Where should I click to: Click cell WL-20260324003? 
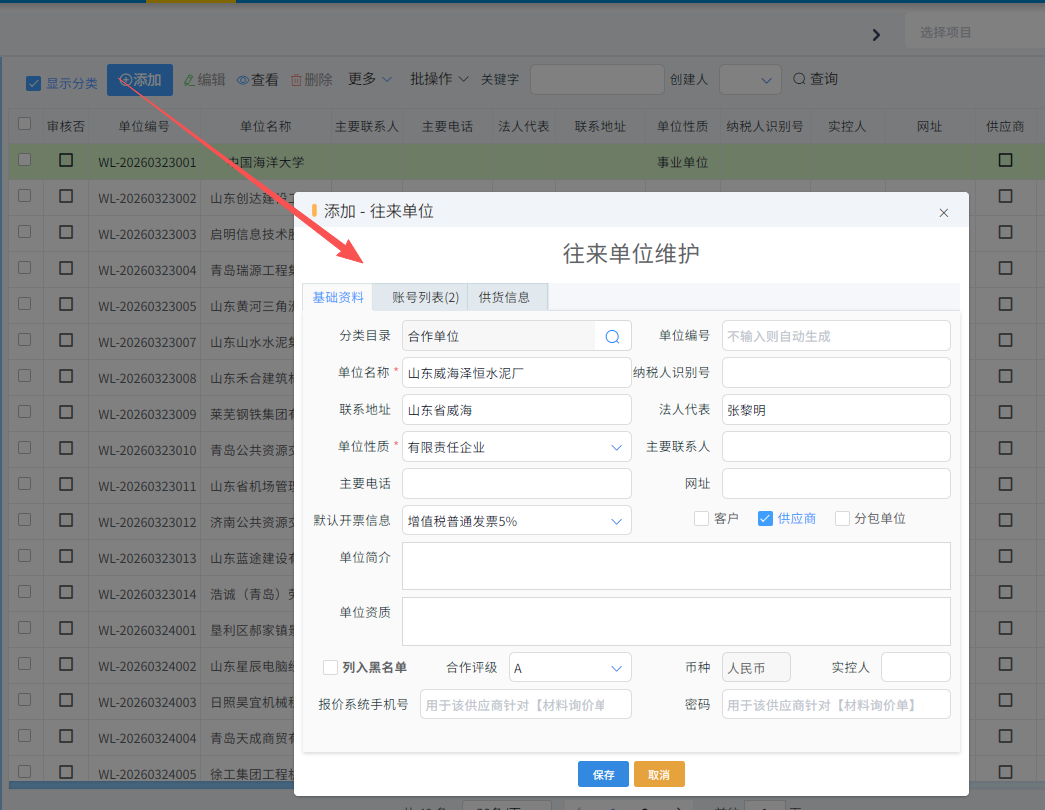(147, 703)
